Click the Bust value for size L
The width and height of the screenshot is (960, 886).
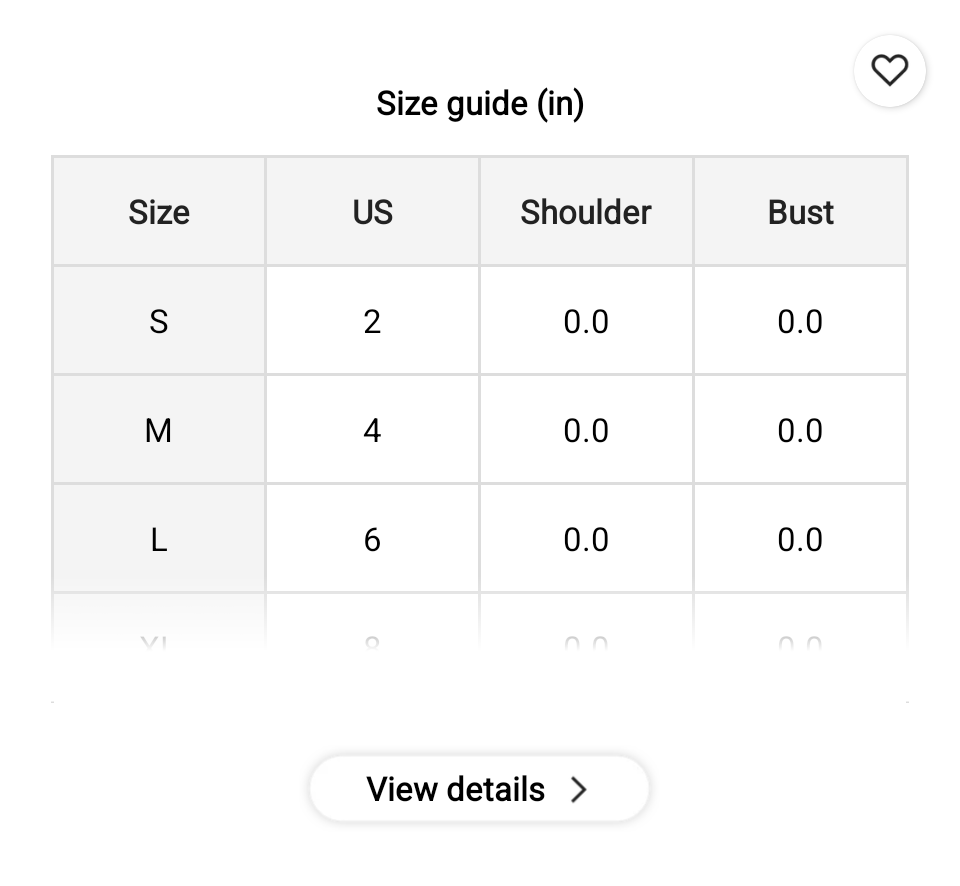800,540
